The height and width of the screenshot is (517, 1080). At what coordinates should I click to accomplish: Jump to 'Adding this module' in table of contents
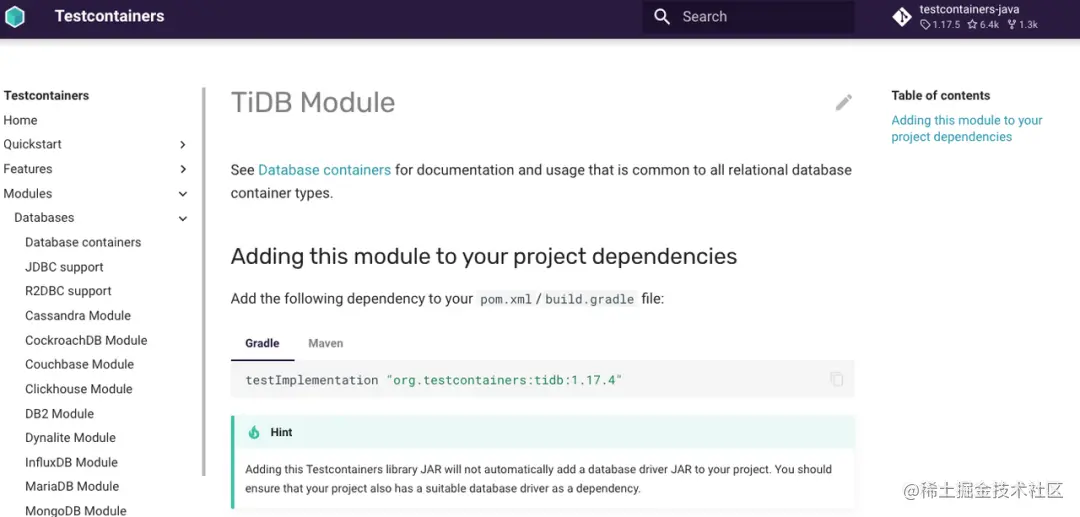click(966, 129)
